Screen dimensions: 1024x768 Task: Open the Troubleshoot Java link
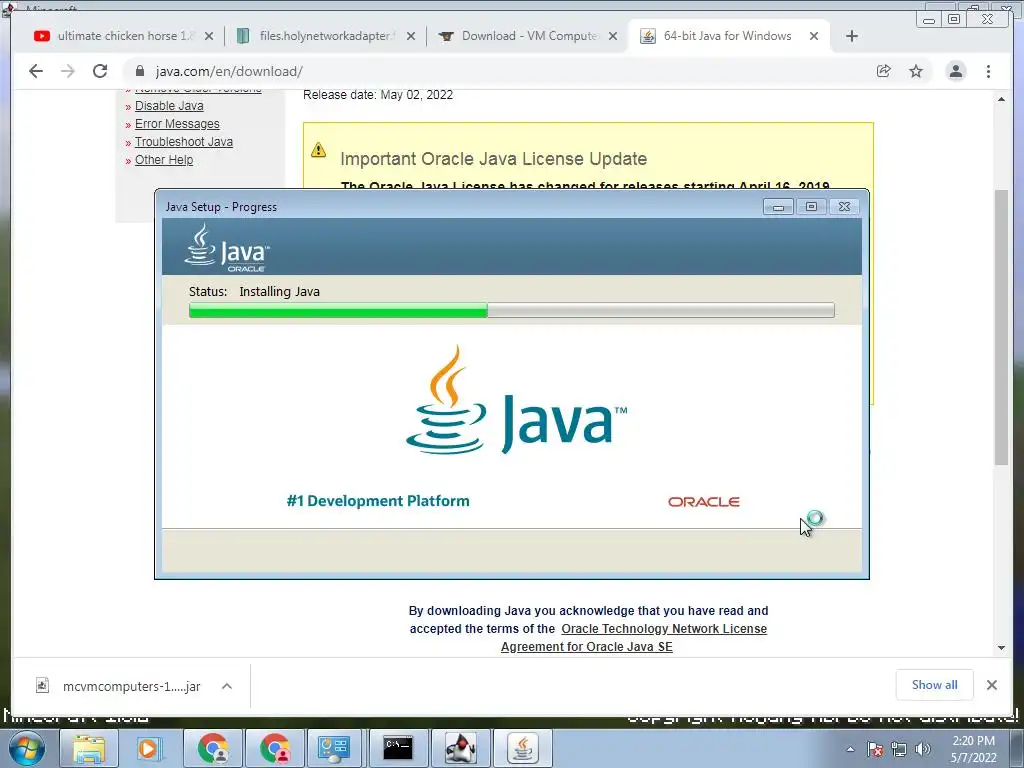tap(184, 142)
